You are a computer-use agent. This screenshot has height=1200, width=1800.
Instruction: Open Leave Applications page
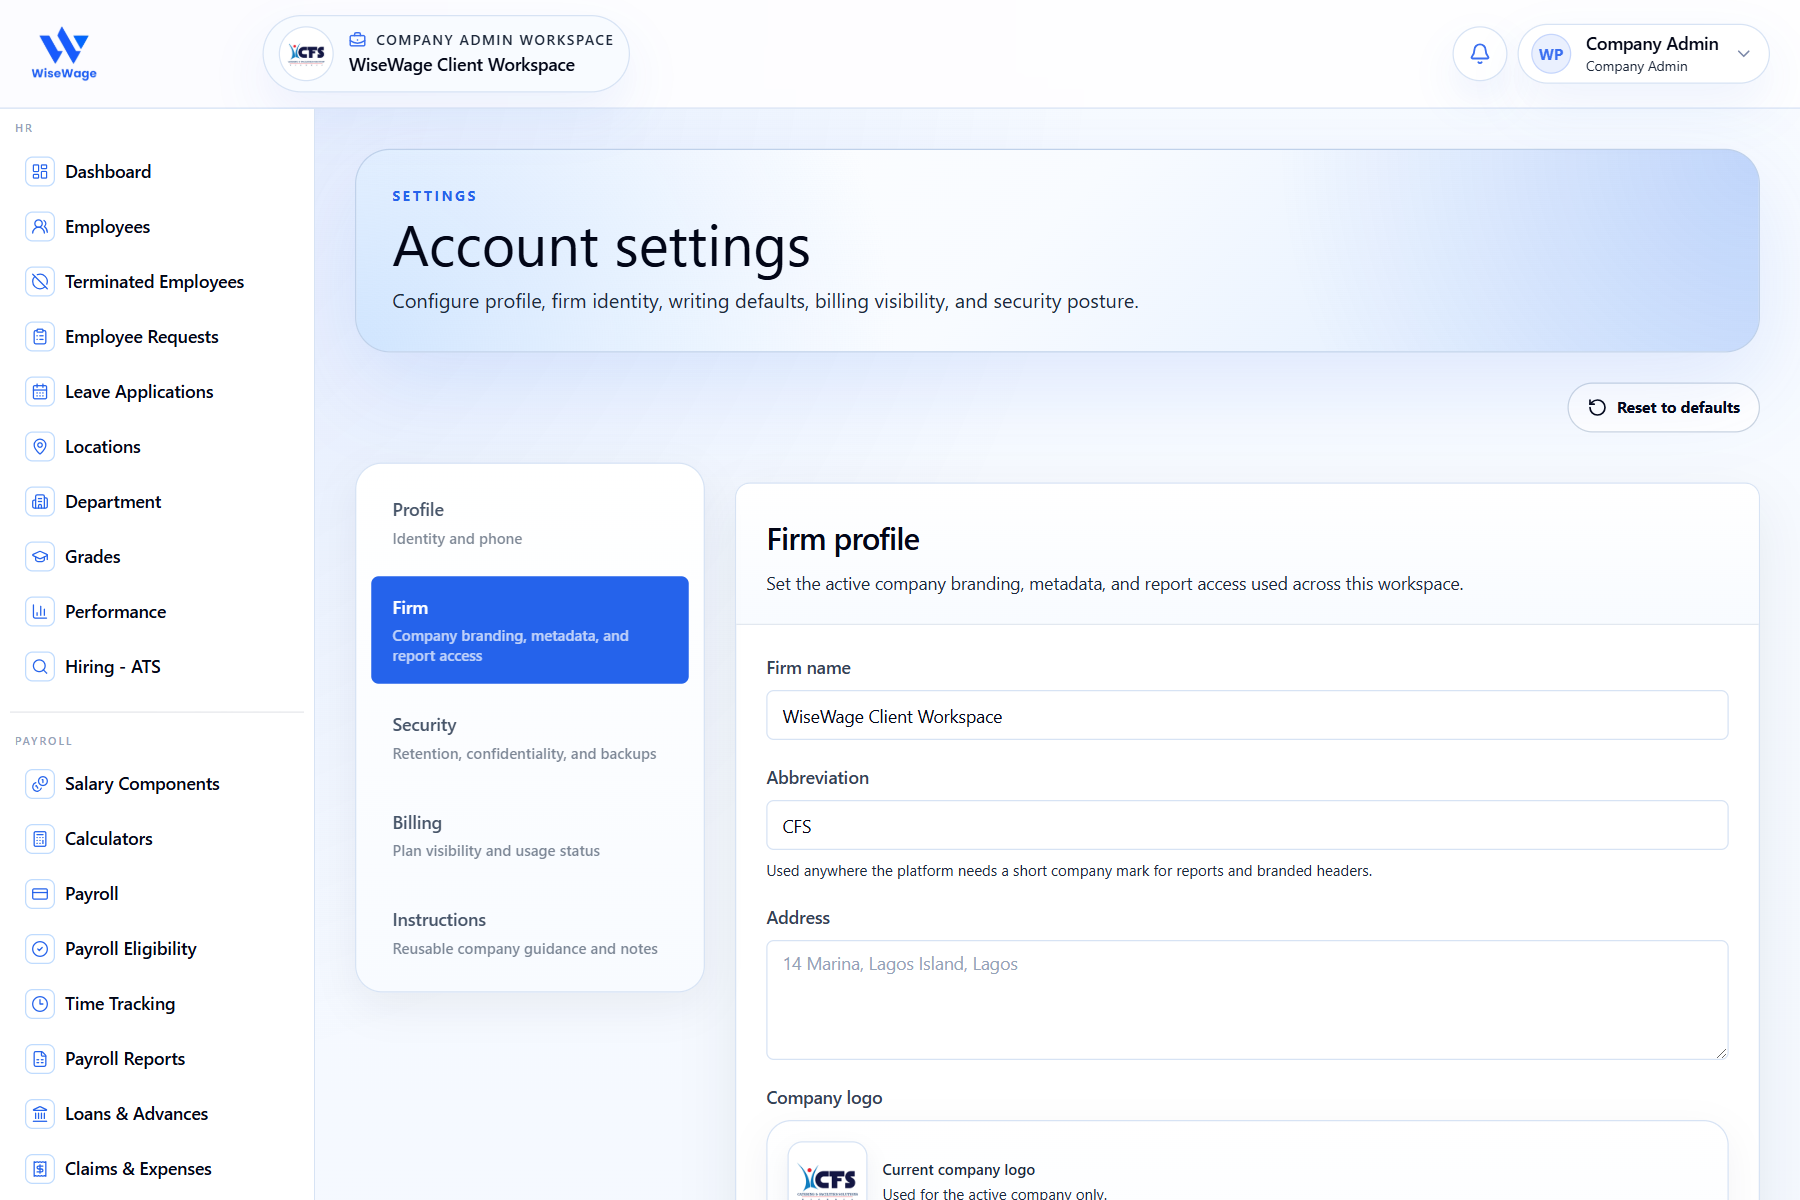pos(139,392)
